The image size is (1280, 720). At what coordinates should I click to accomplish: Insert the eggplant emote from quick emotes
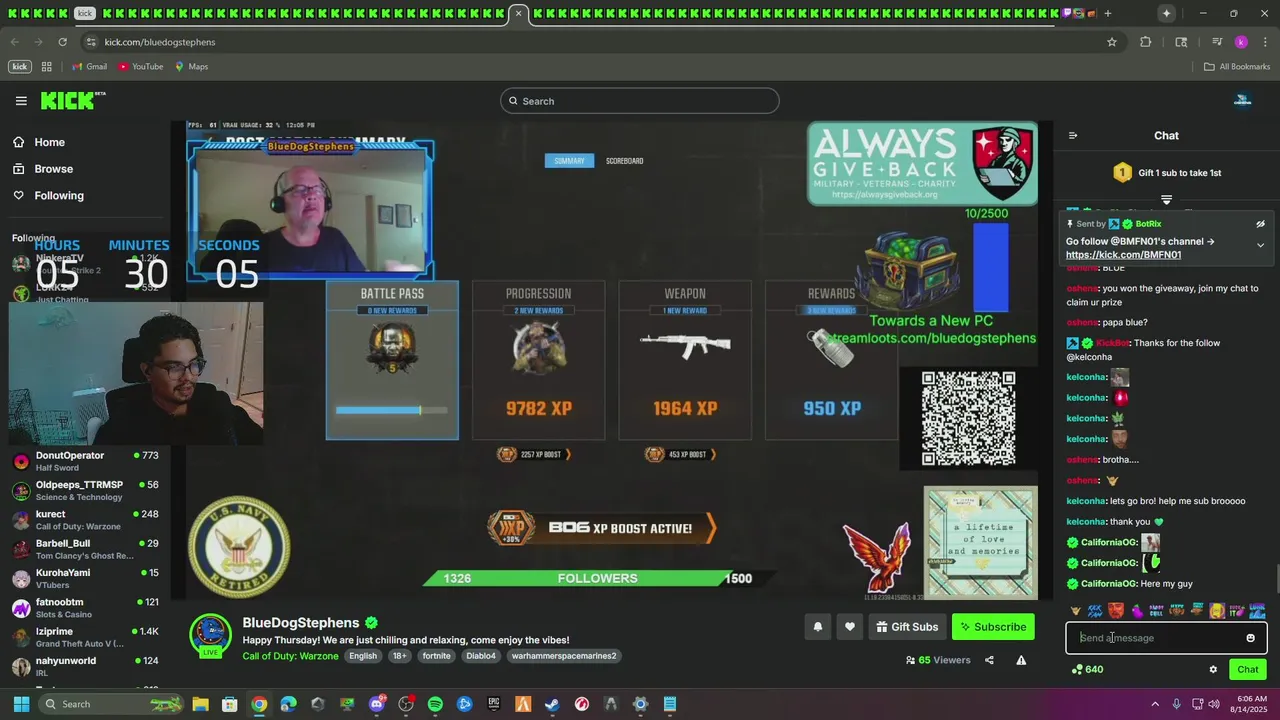point(1136,610)
